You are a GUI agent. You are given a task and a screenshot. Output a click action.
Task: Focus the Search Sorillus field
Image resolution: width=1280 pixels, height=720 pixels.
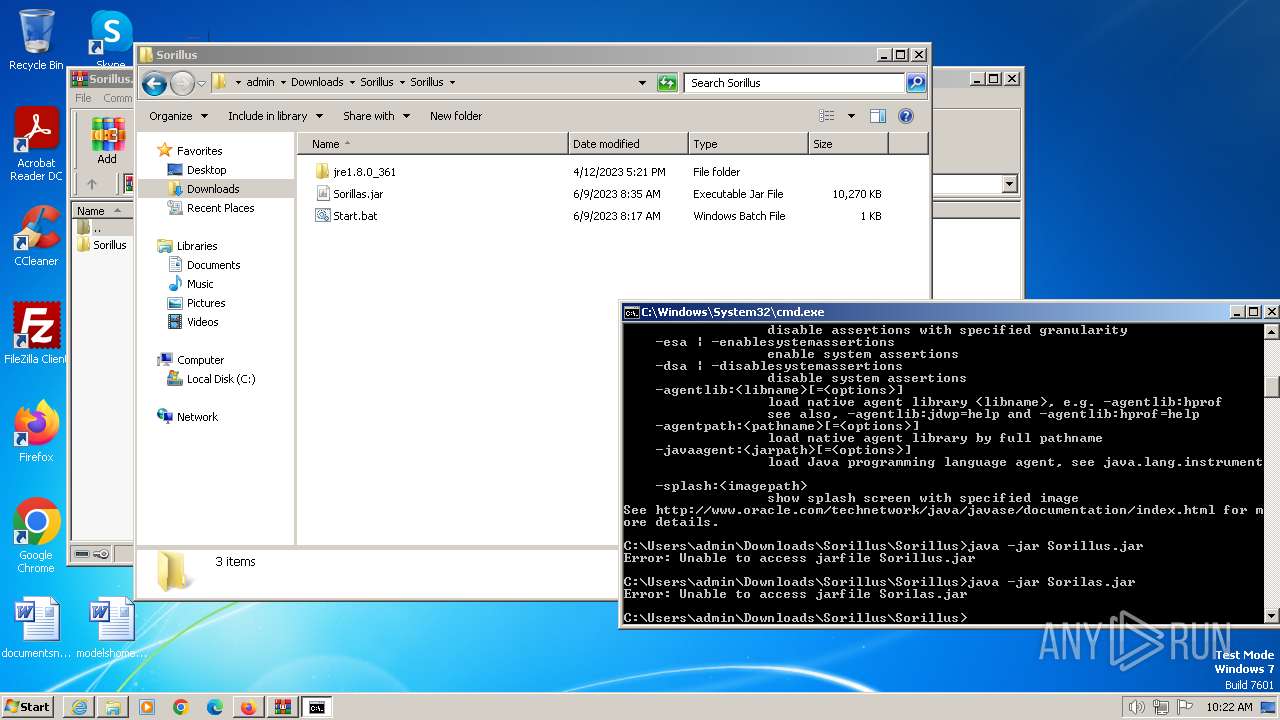coord(795,83)
